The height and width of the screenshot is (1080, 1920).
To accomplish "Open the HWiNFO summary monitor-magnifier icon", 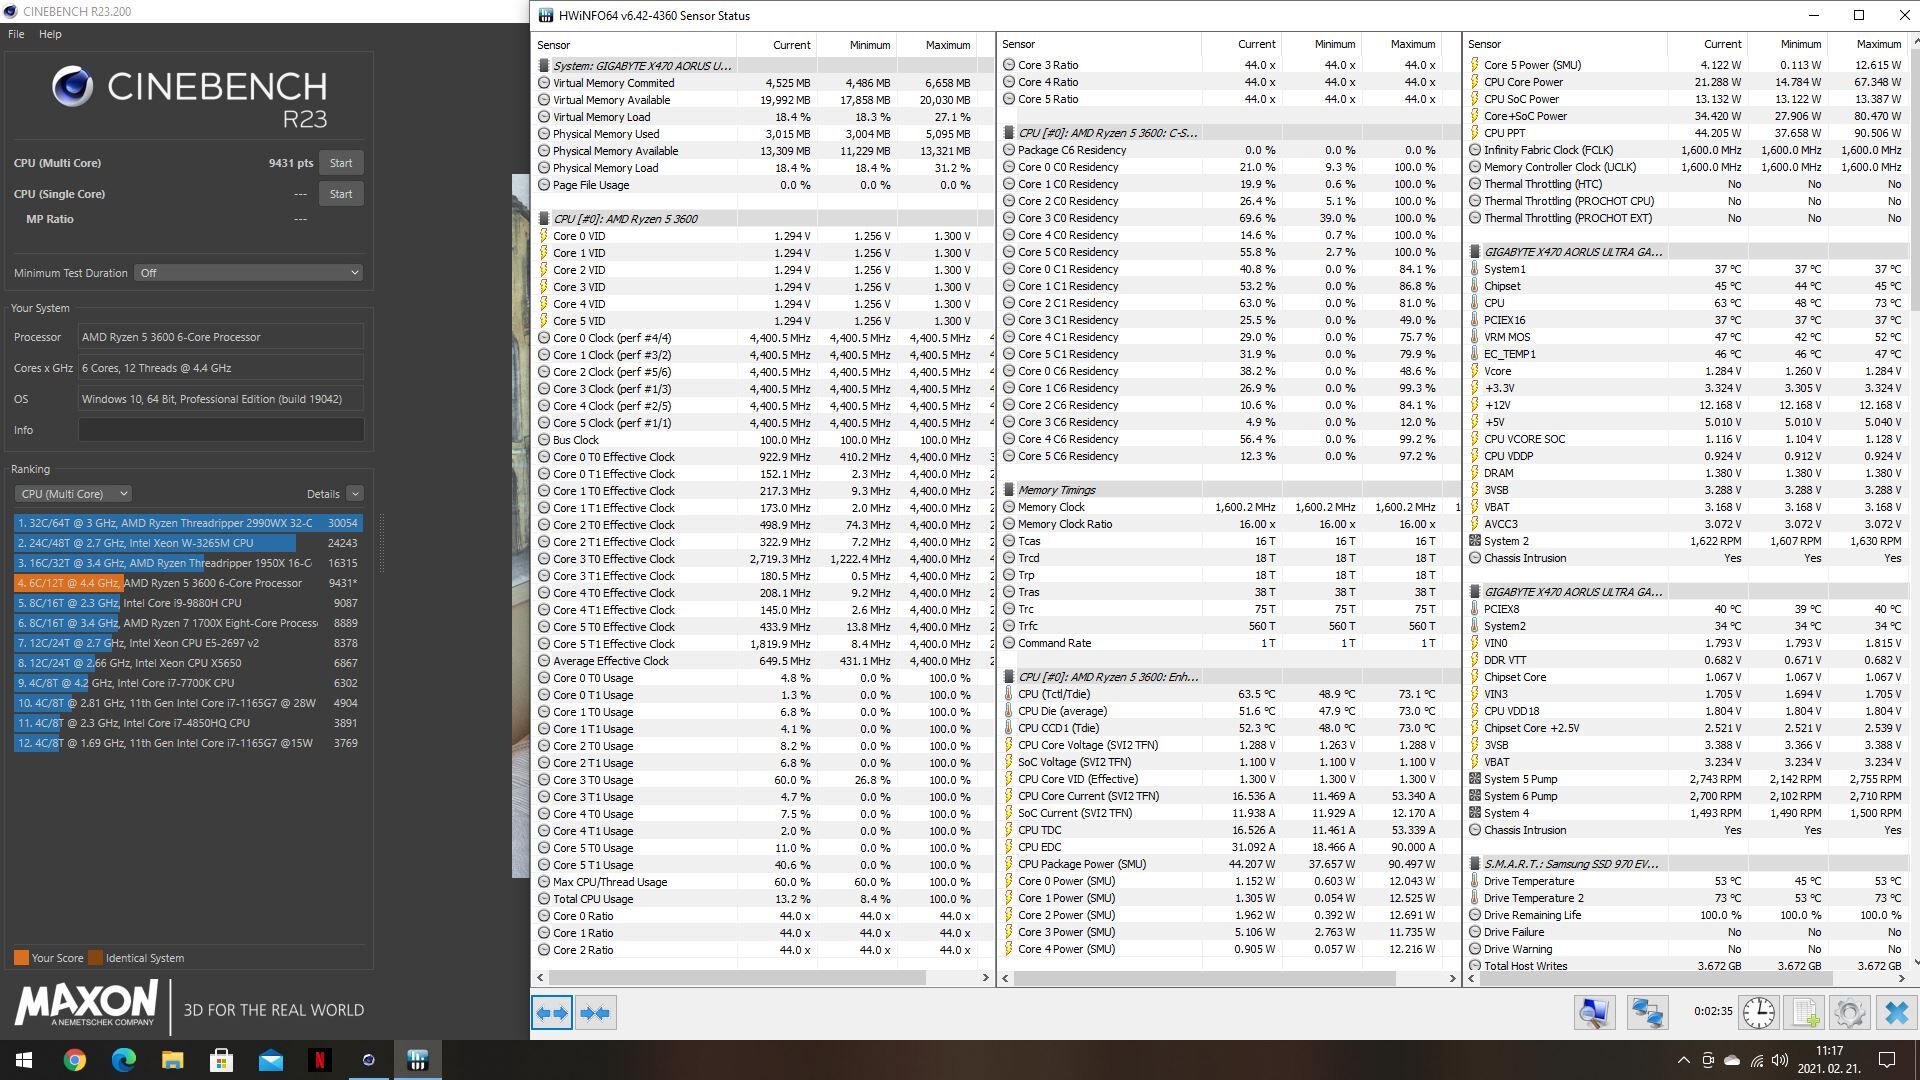I will tap(1594, 1012).
